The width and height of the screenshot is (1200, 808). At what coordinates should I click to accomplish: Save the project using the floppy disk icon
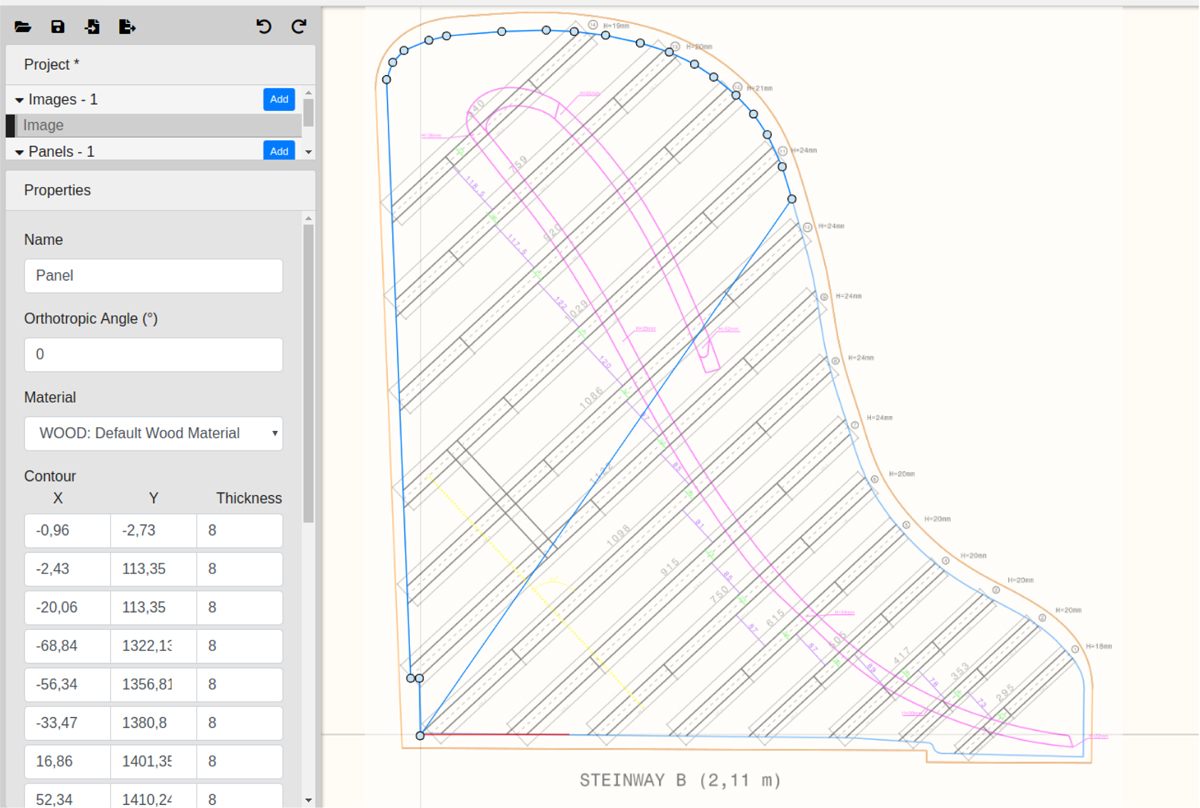point(58,27)
